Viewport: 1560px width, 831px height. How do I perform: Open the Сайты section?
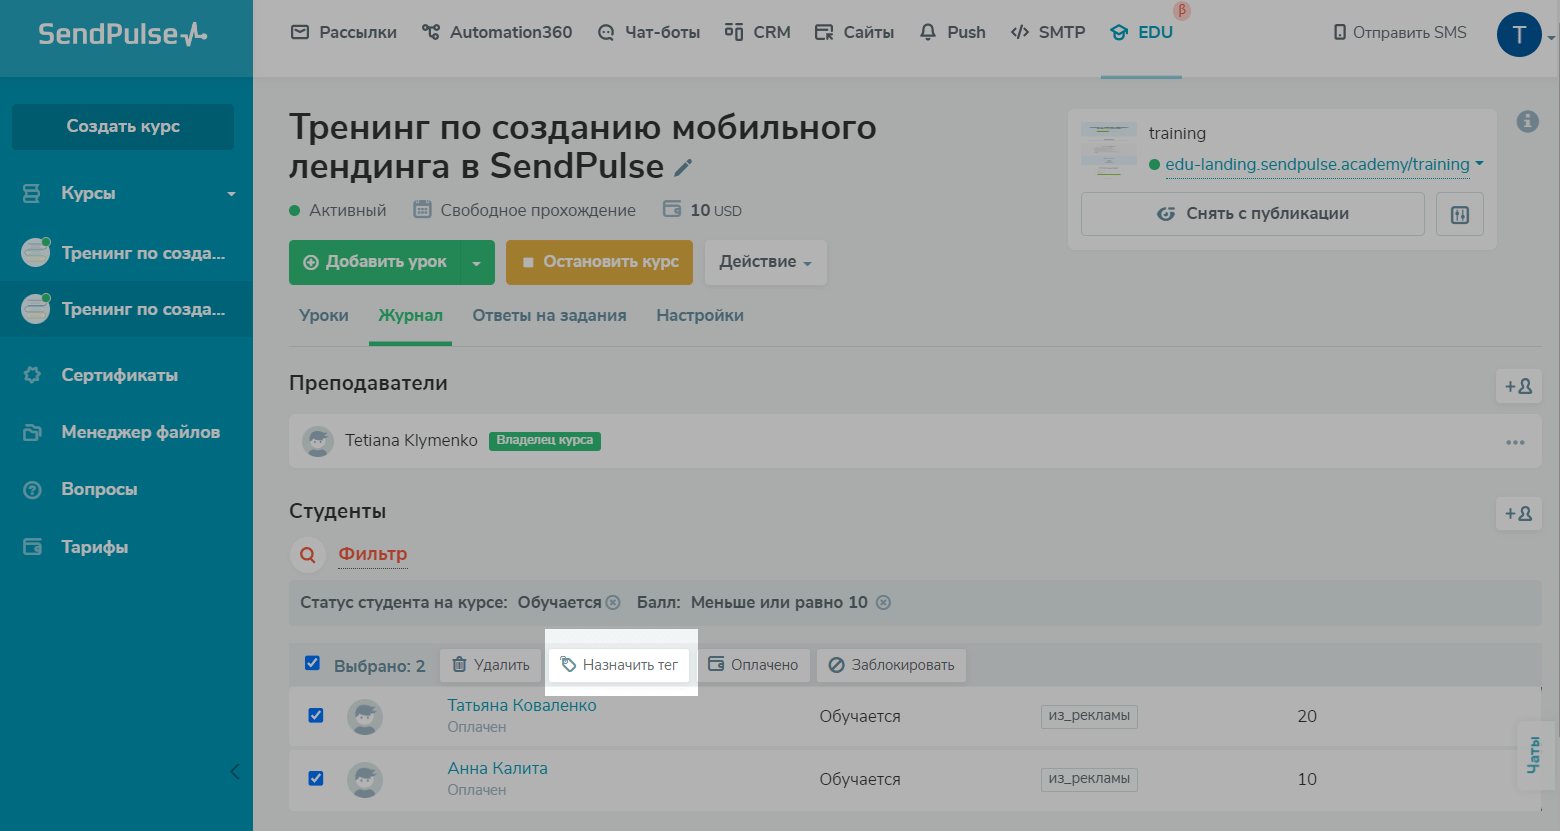pos(854,33)
